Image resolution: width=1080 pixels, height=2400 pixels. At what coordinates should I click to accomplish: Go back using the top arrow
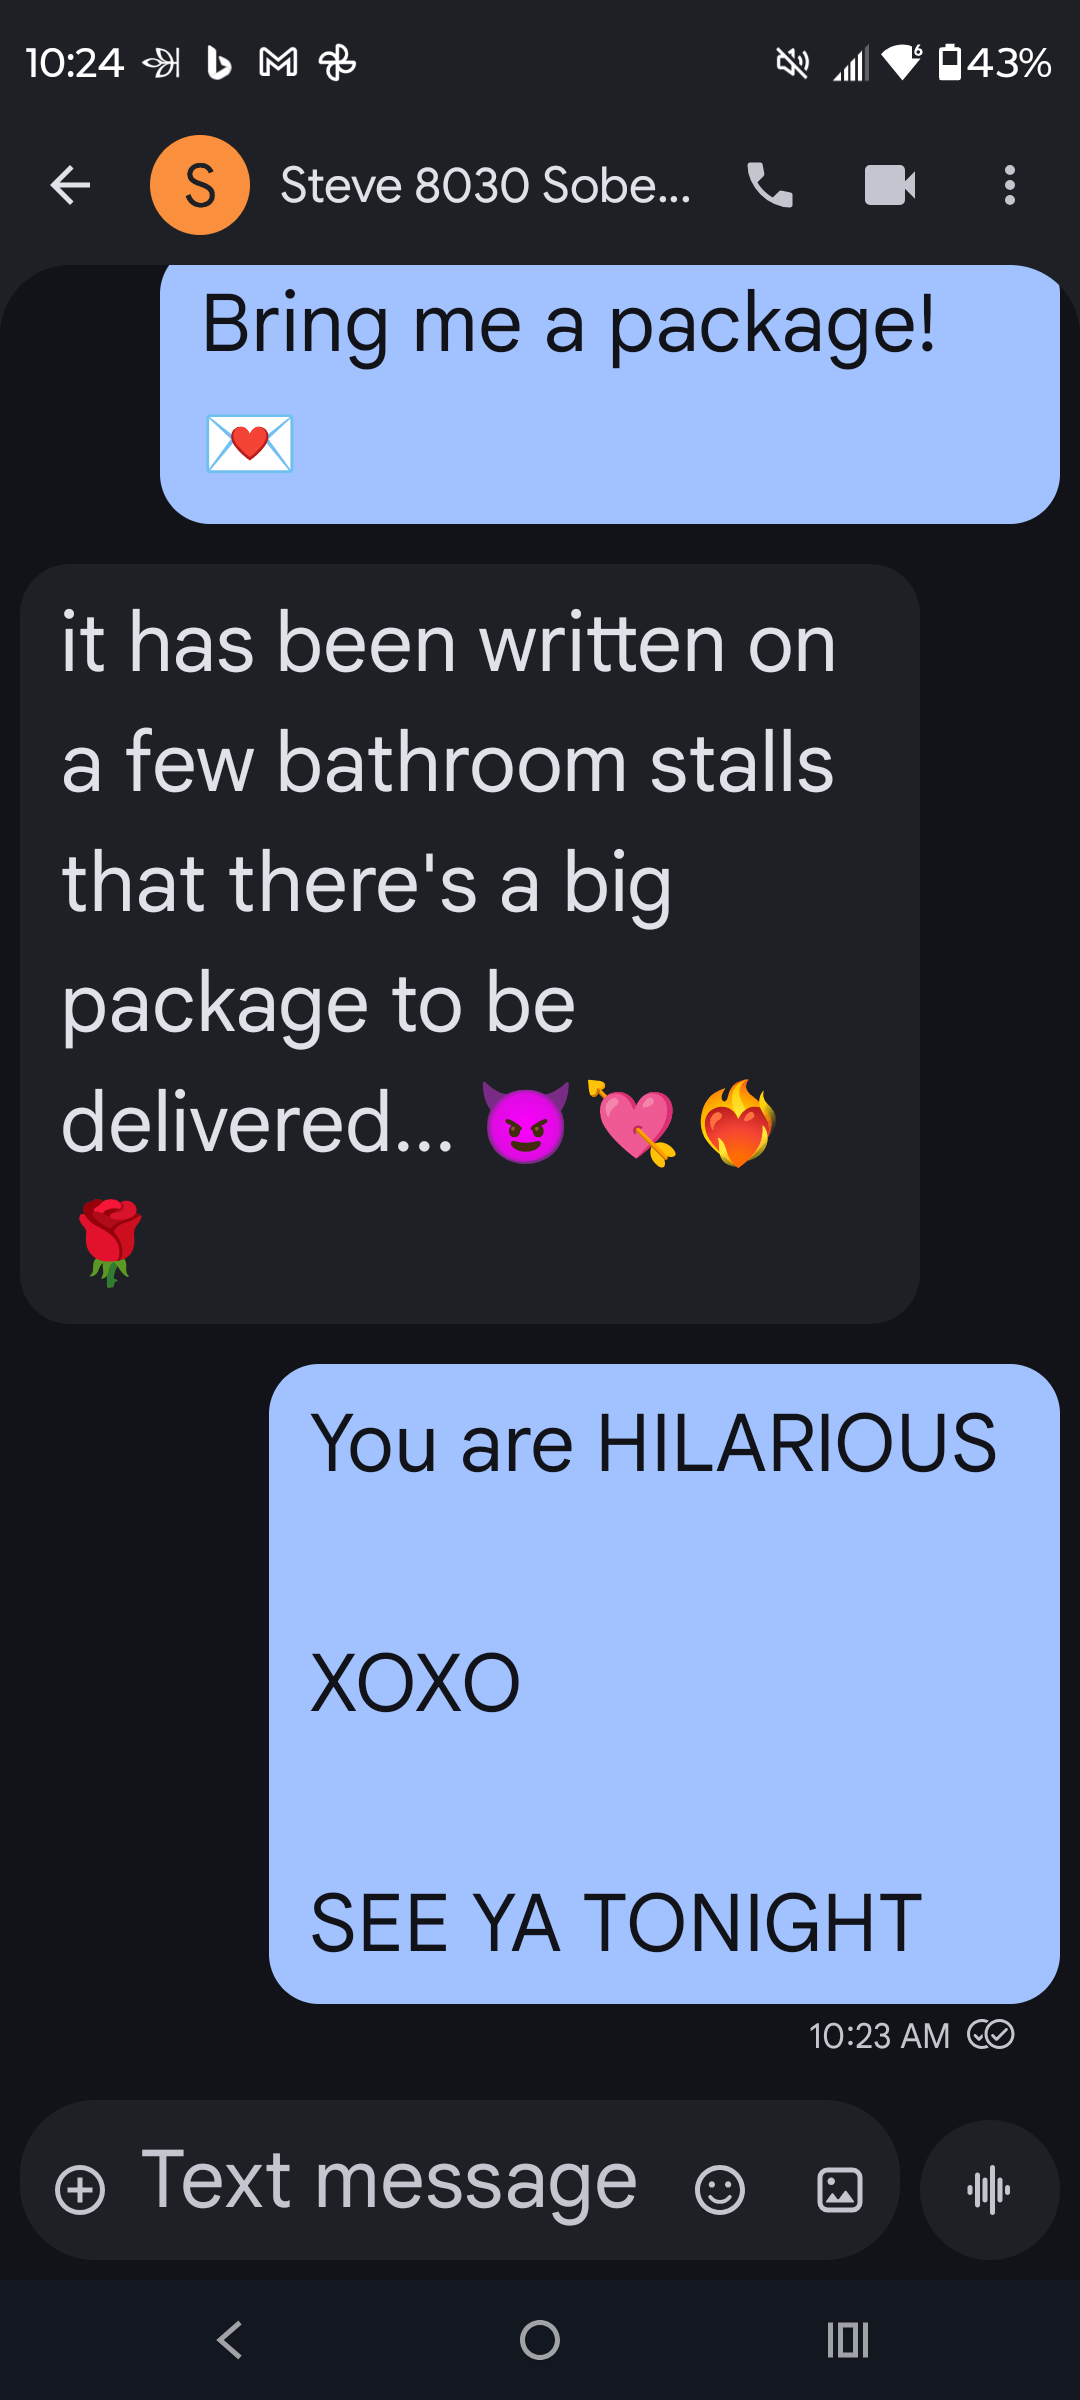pyautogui.click(x=70, y=185)
